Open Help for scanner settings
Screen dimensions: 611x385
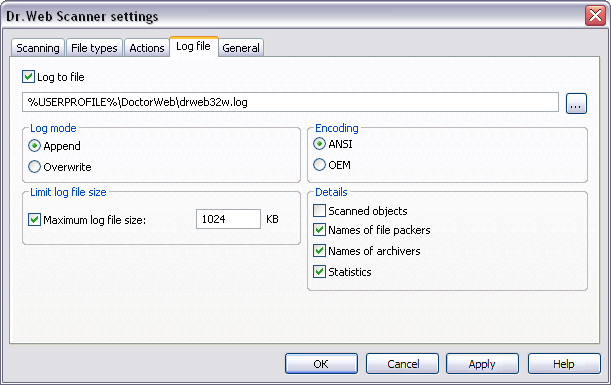click(564, 364)
